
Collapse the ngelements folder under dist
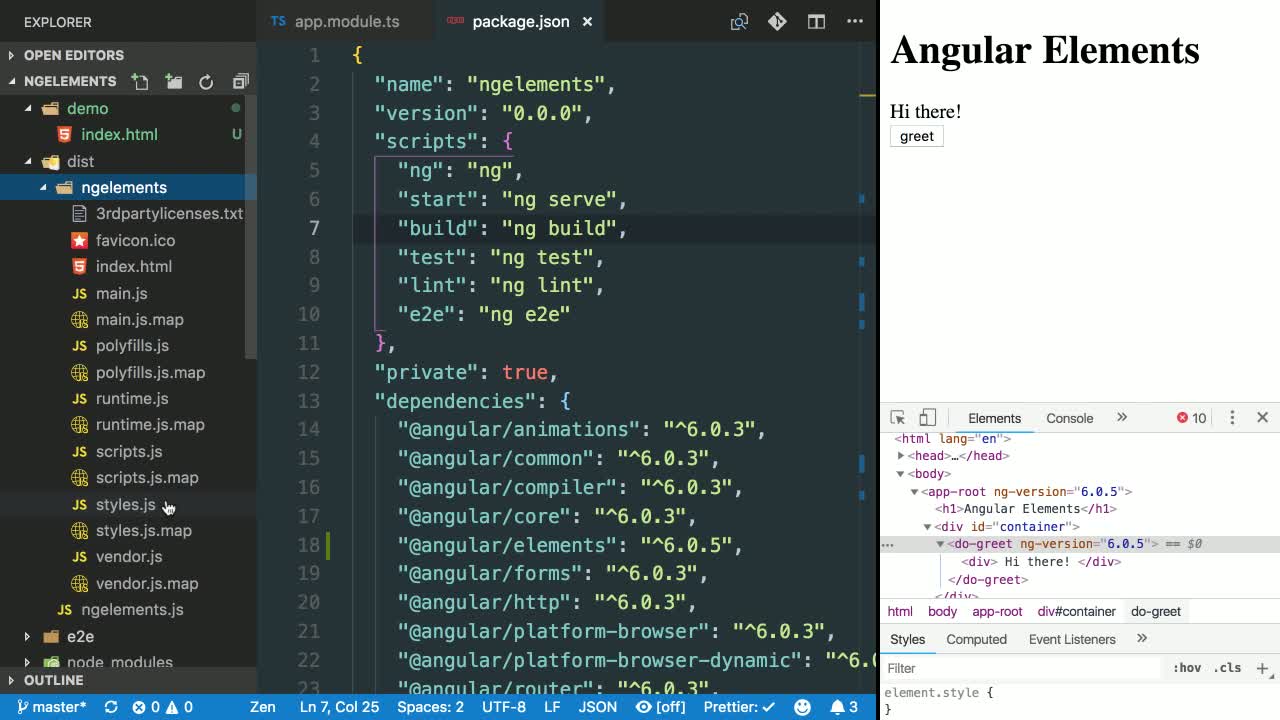coord(124,187)
